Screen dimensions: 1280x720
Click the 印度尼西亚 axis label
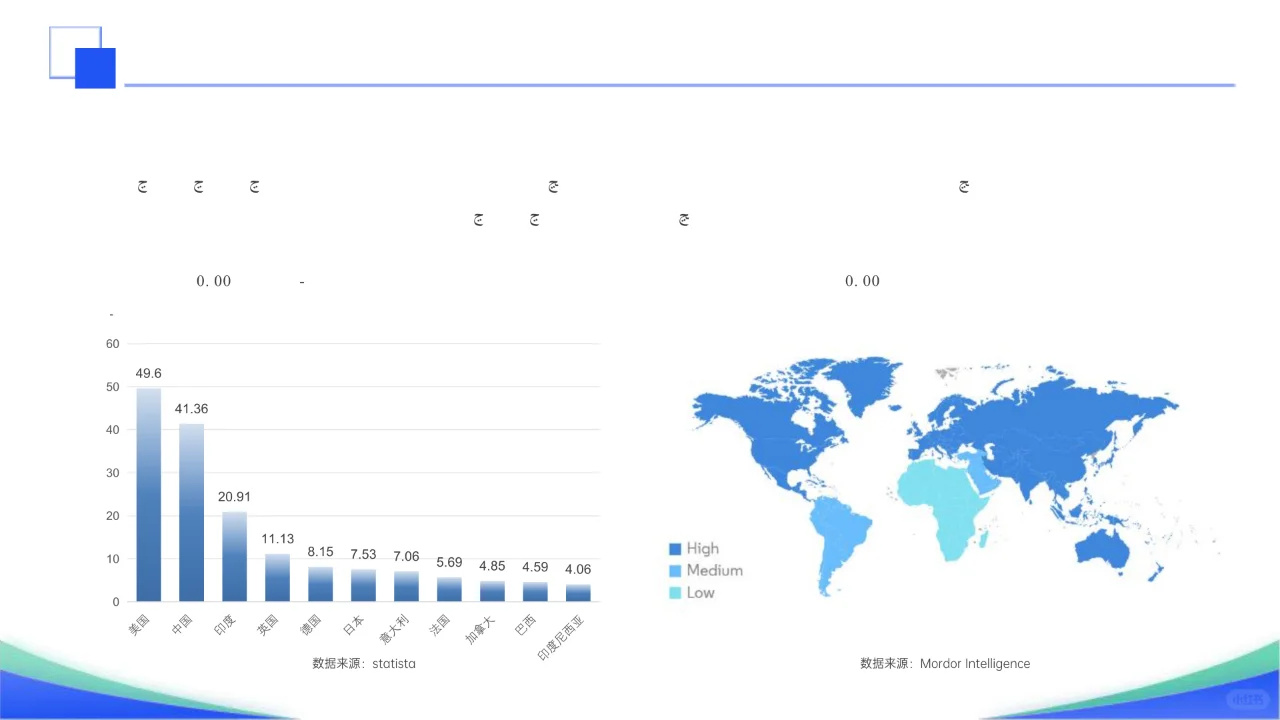561,638
